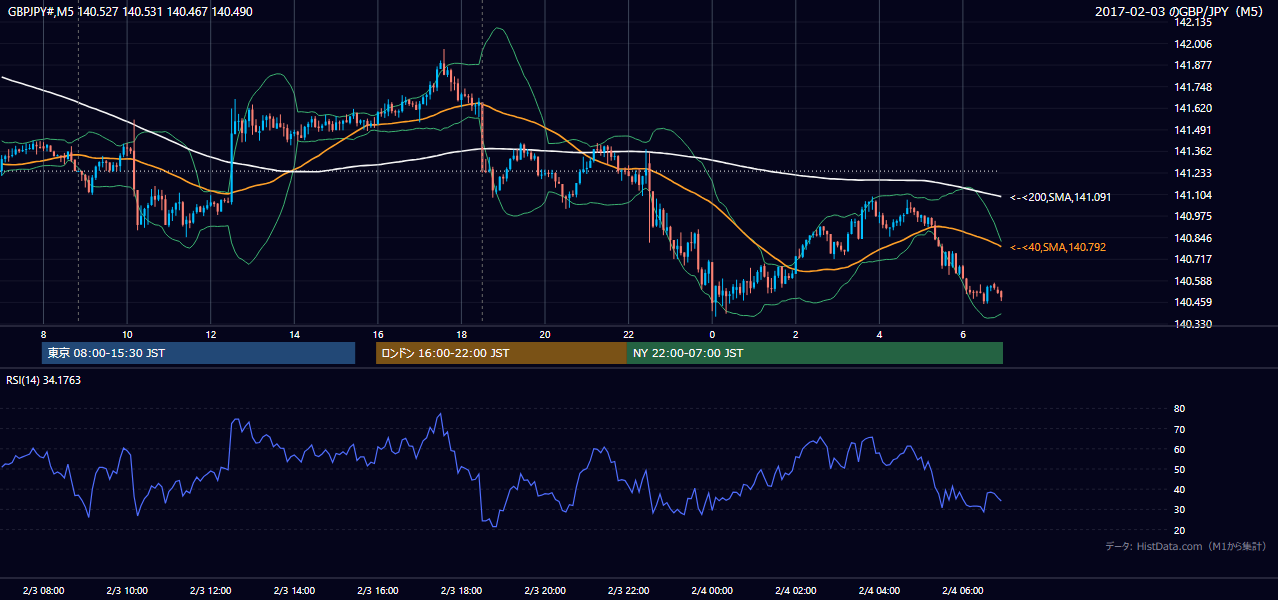The image size is (1278, 600).
Task: Click the 2/4 02:00 time axis label
Action: coord(795,590)
